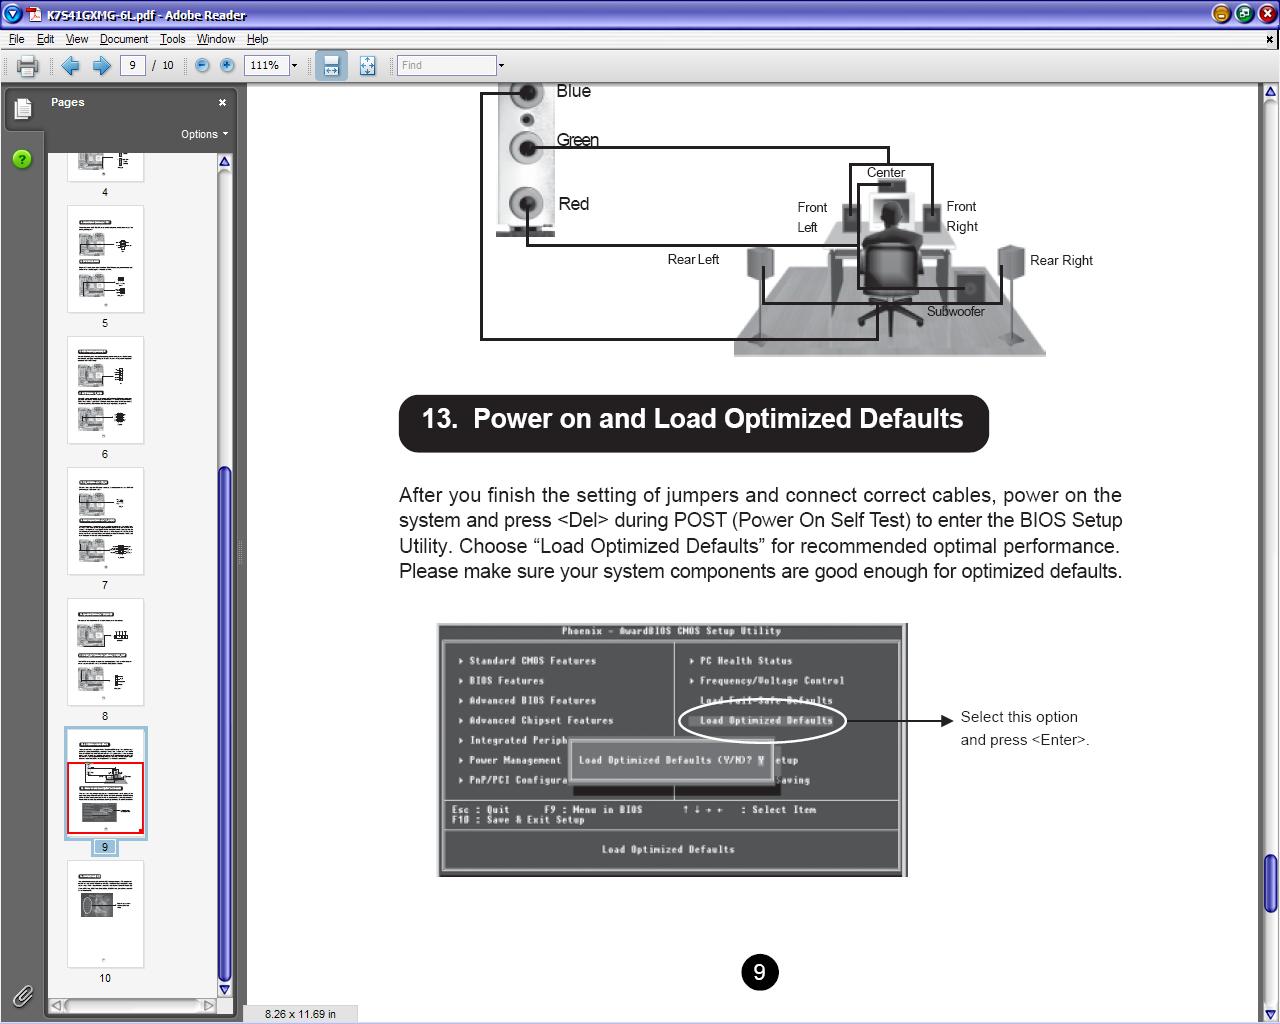Click the Blue audio jack label
Viewport: 1280px width, 1024px height.
[x=573, y=91]
